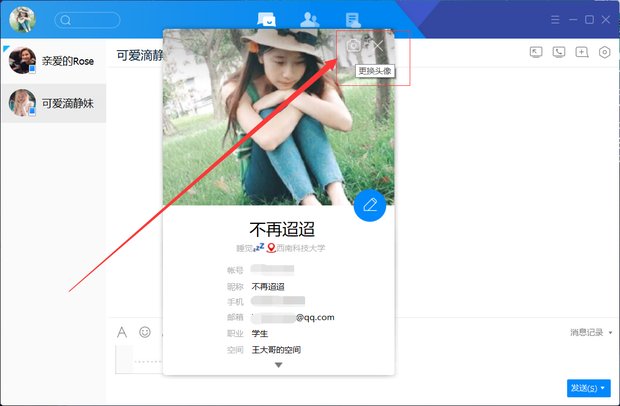This screenshot has width=620, height=406.
Task: Click the 睡觉 status text
Action: coord(244,248)
